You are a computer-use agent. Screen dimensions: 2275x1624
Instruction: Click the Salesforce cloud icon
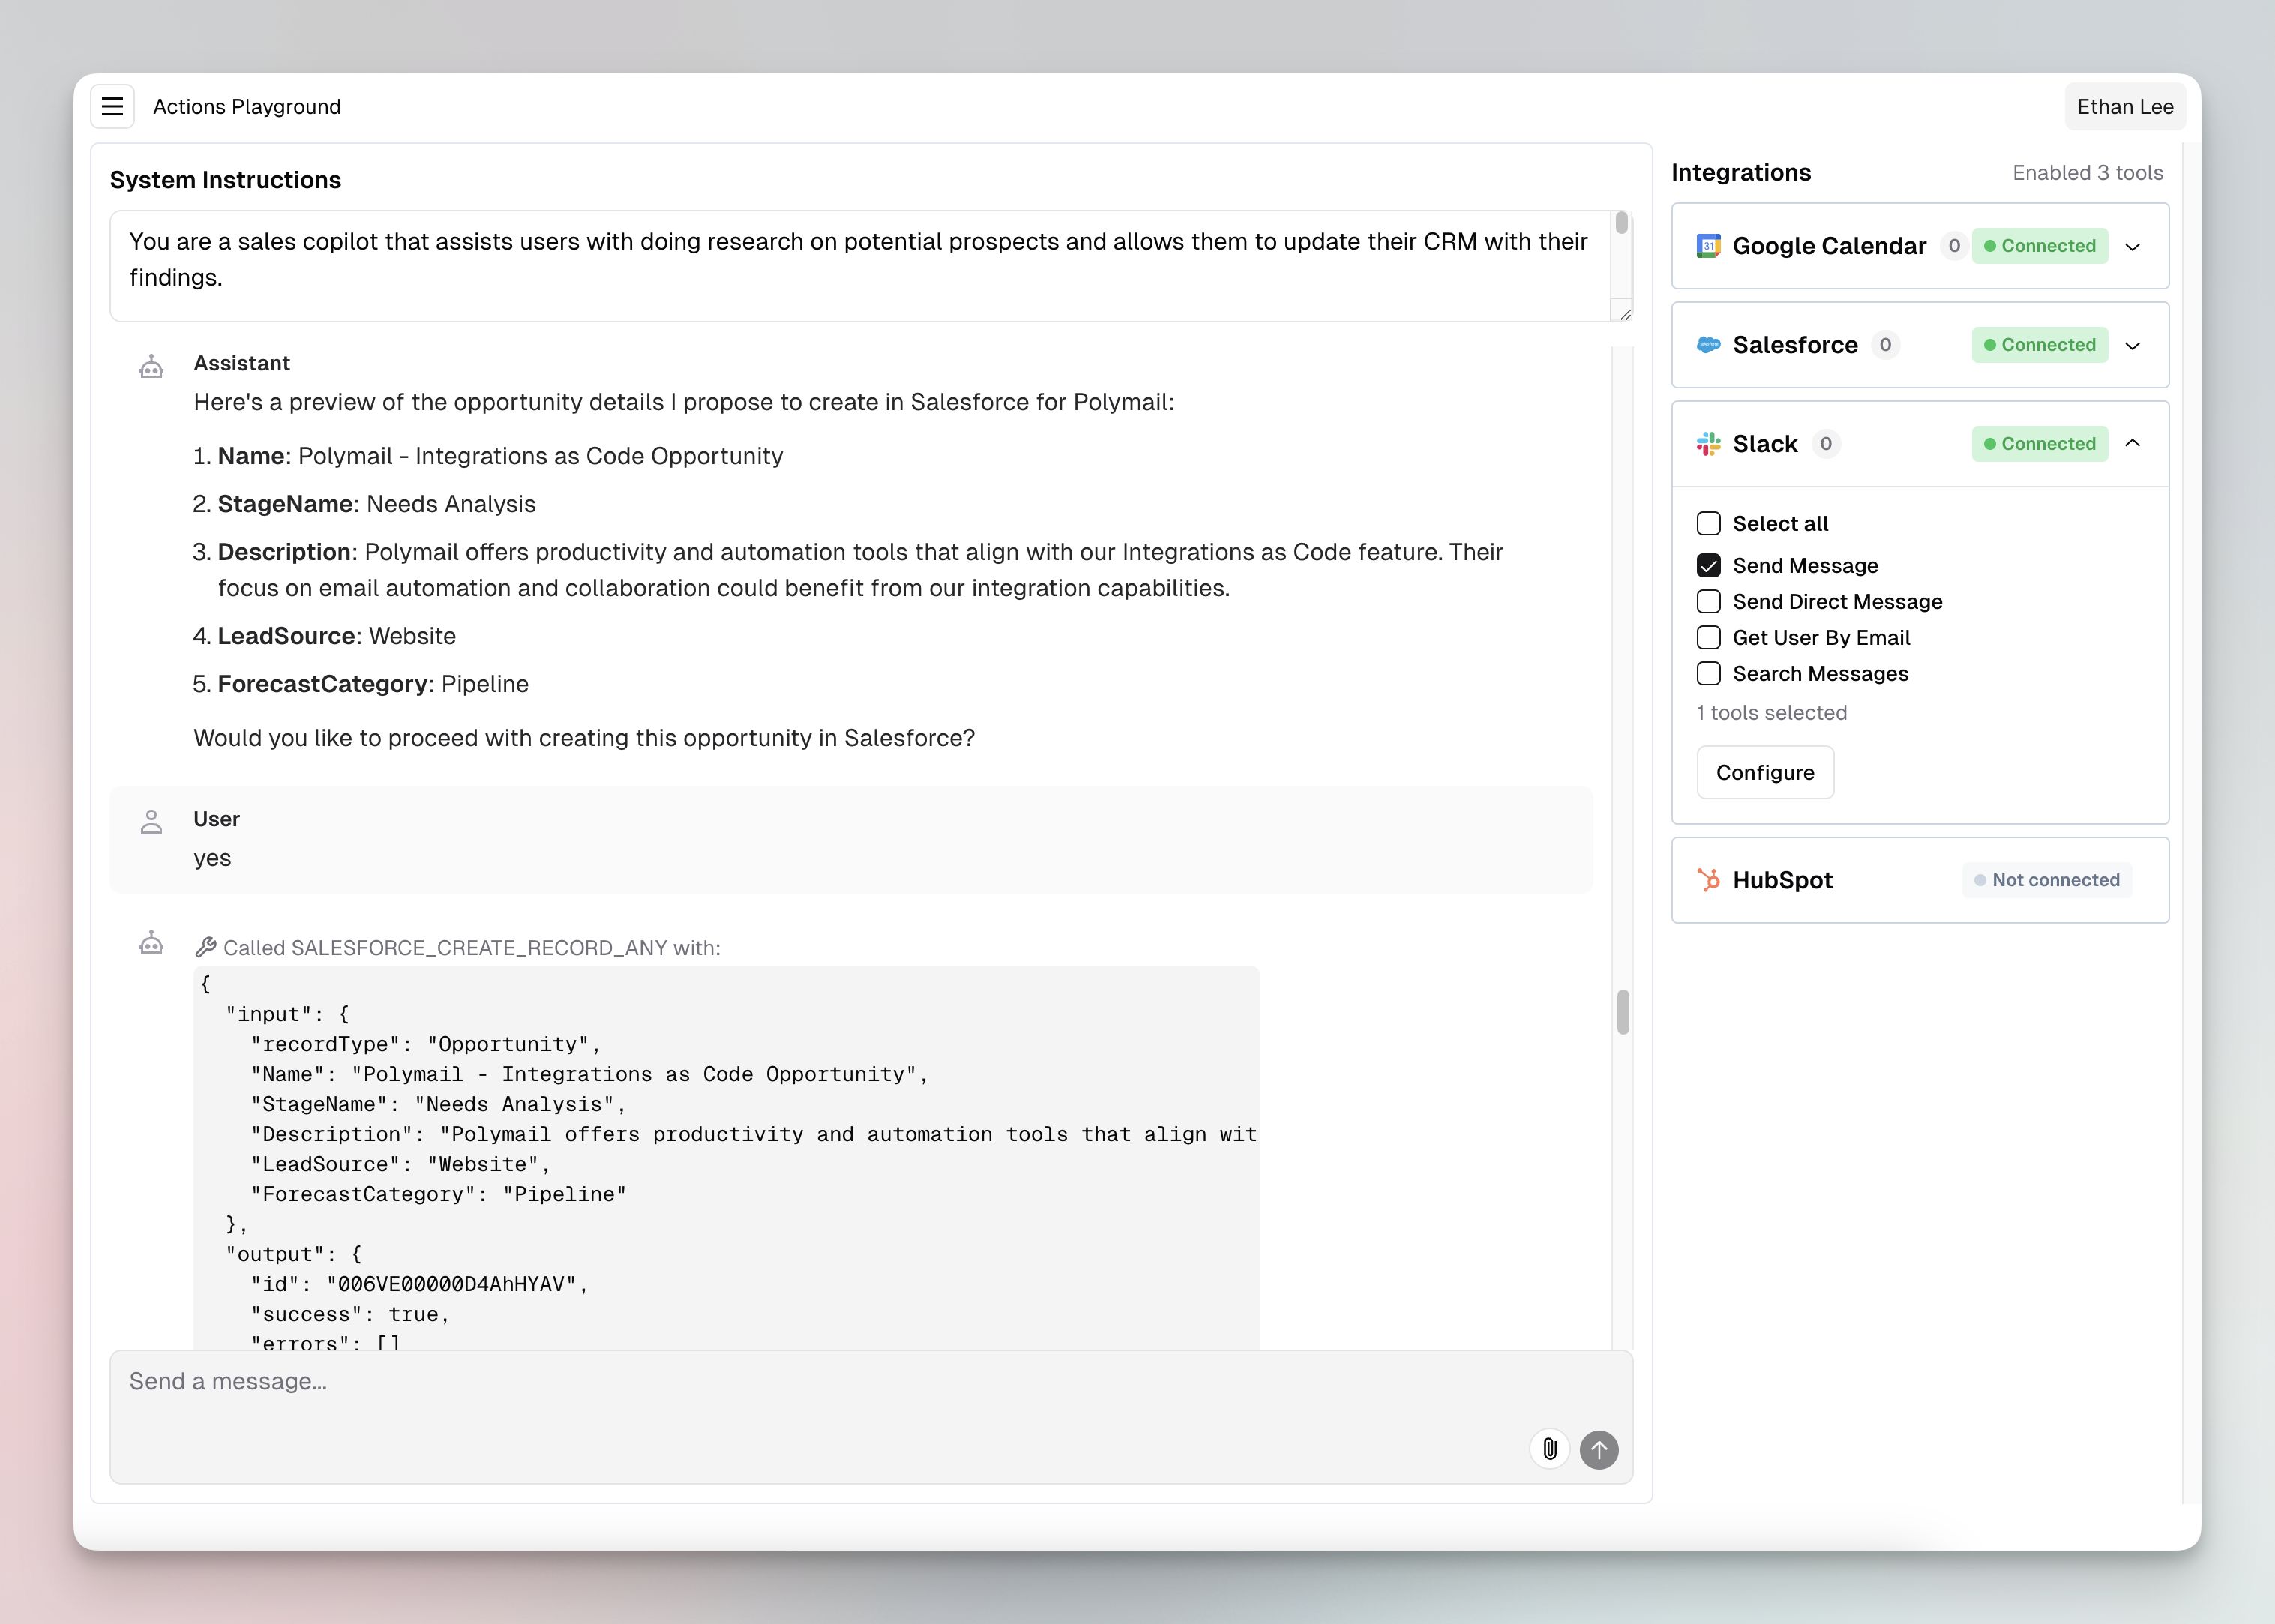pos(1708,345)
